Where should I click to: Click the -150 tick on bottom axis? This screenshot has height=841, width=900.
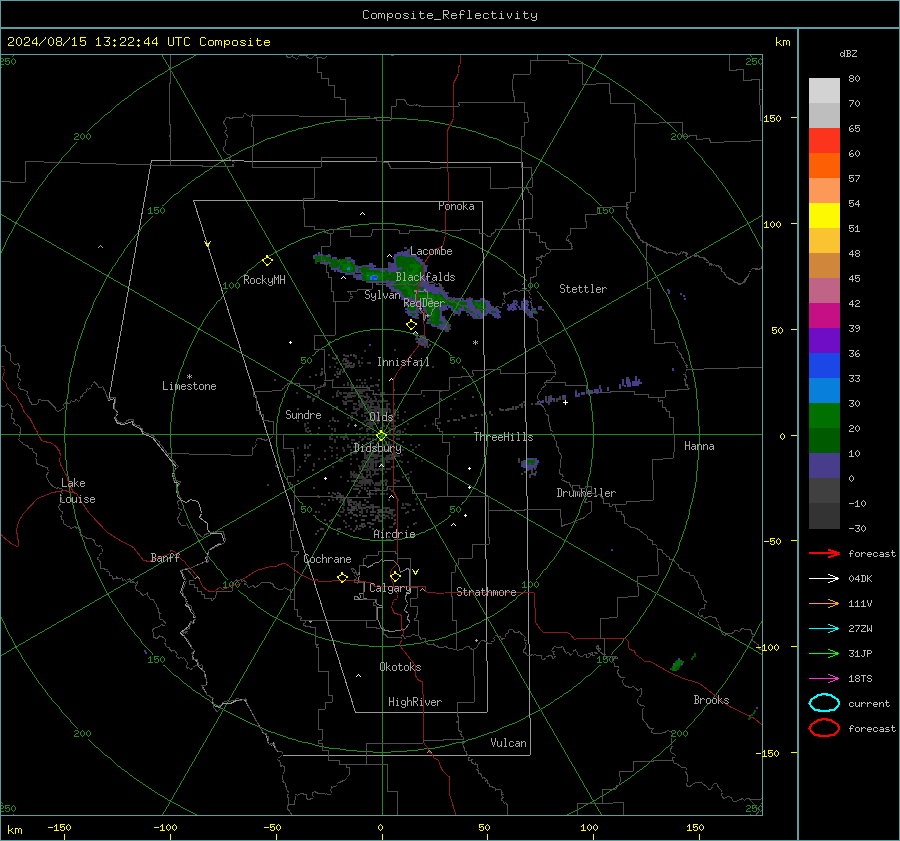pyautogui.click(x=59, y=827)
